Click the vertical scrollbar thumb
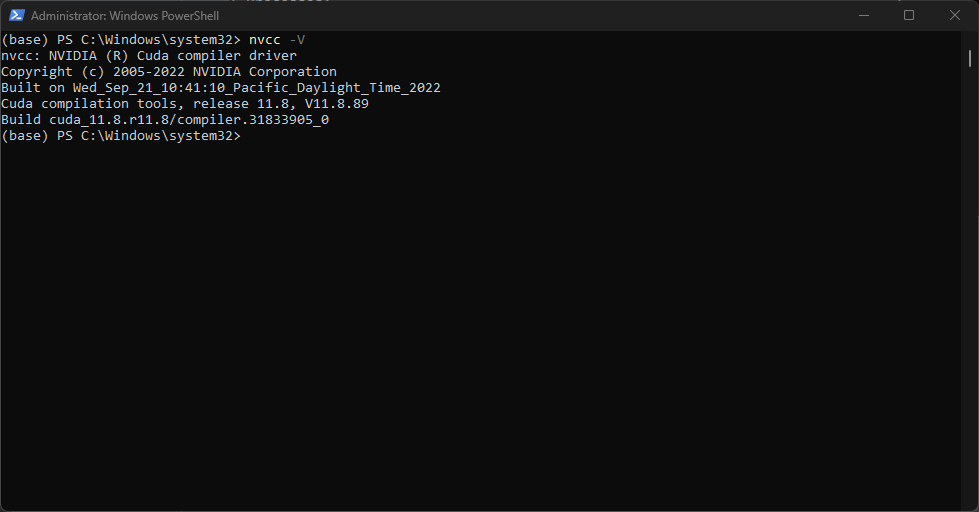 [970, 59]
